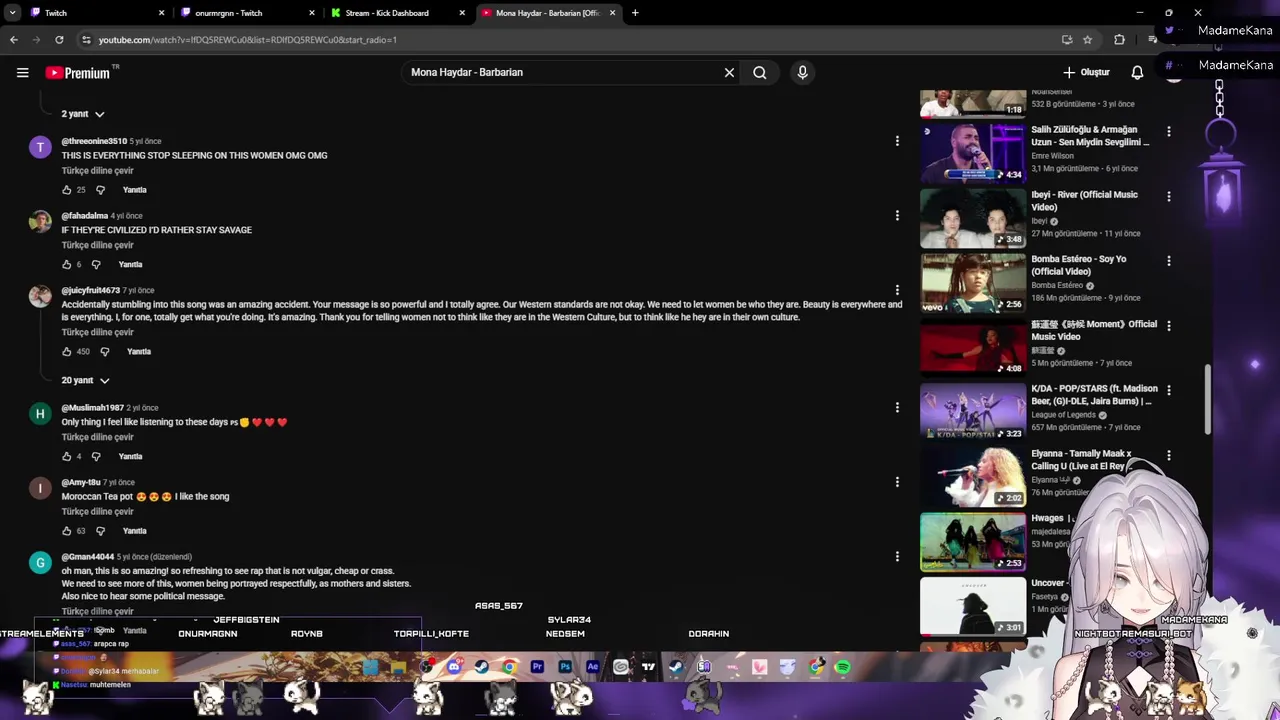This screenshot has width=1280, height=720.
Task: Open the YouTube hamburger guide menu
Action: (22, 72)
